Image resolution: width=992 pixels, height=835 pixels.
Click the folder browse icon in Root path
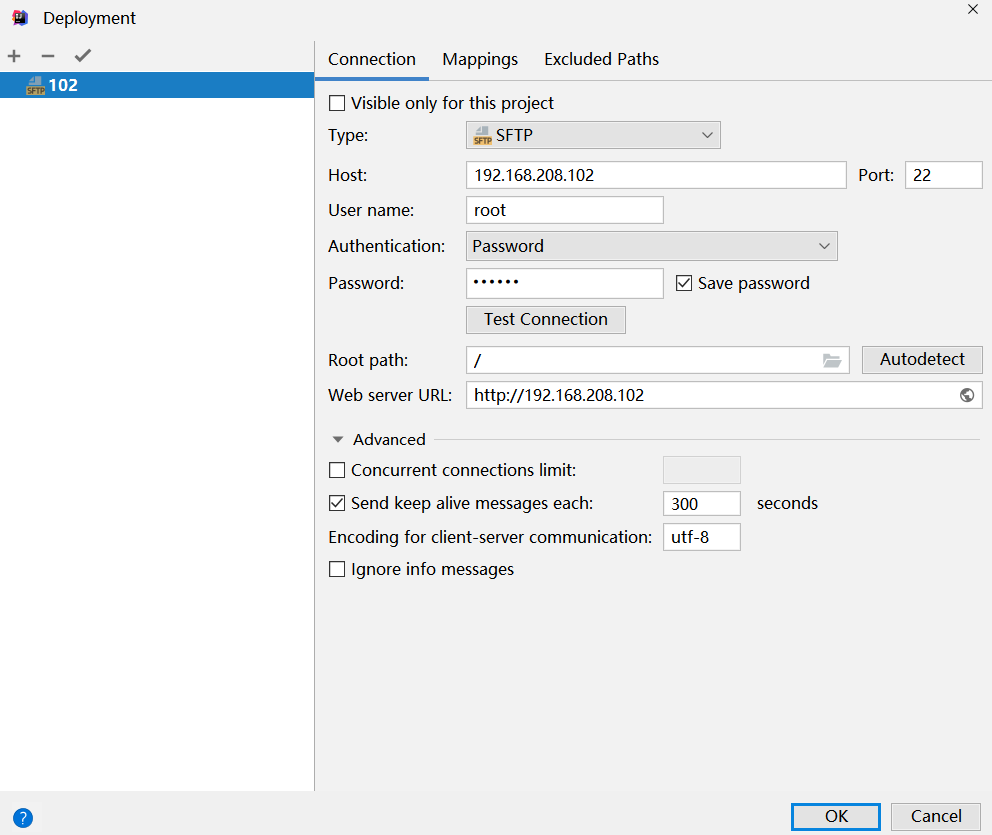(x=831, y=360)
